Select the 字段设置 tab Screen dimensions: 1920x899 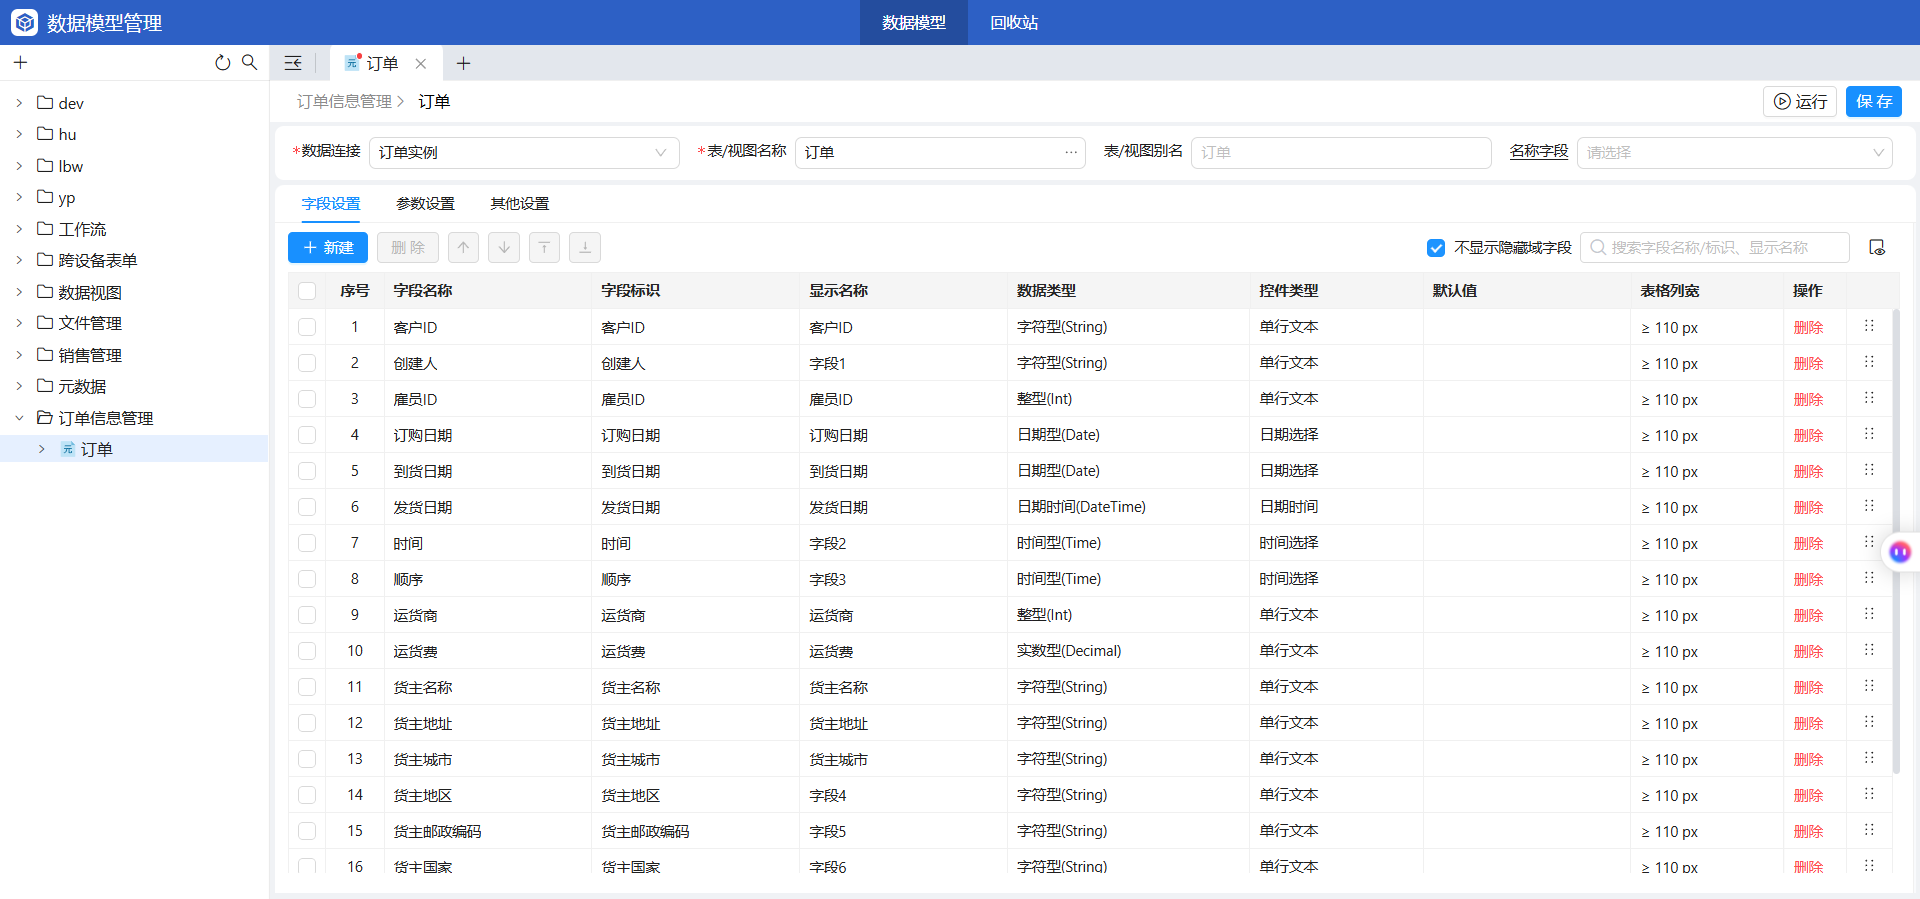(x=331, y=203)
